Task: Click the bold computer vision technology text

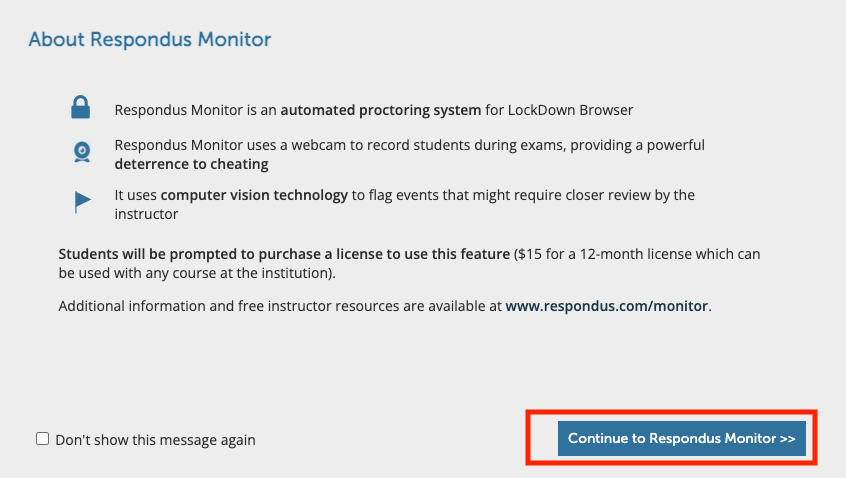Action: click(254, 195)
